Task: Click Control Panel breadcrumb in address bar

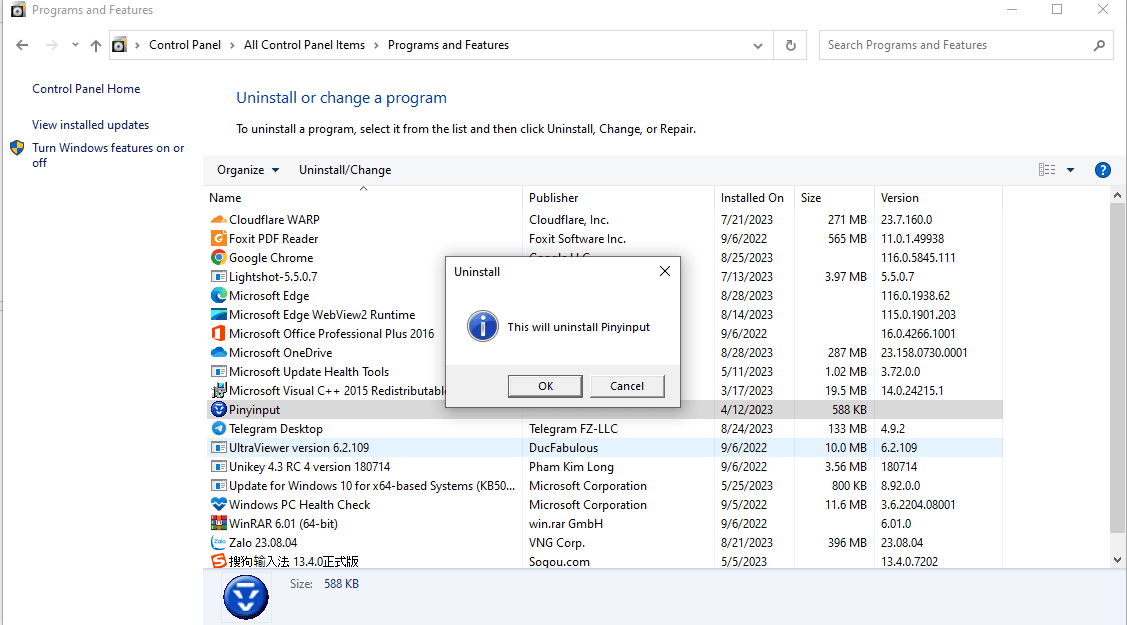Action: [x=185, y=45]
